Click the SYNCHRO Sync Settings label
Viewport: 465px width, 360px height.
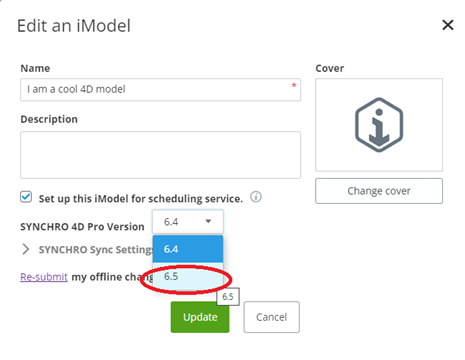[x=96, y=250]
